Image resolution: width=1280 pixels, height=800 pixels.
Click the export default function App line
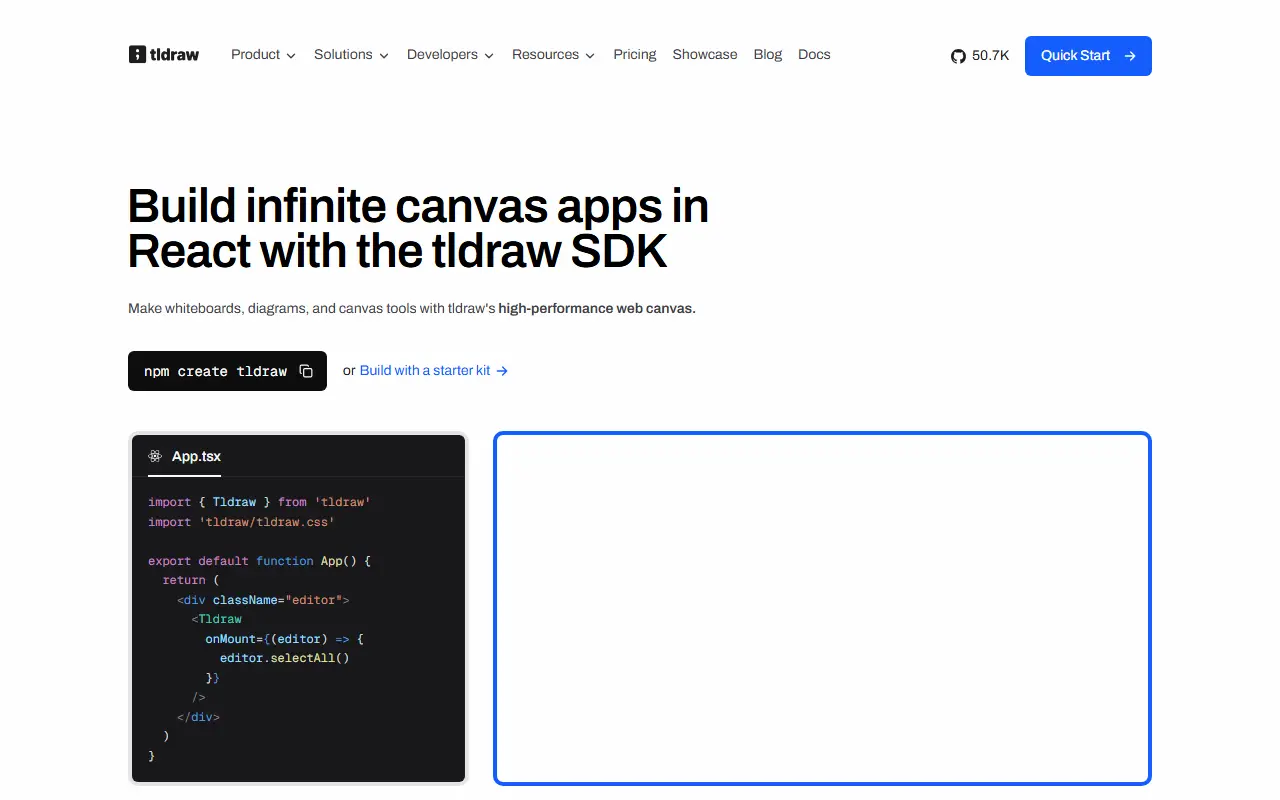[259, 561]
